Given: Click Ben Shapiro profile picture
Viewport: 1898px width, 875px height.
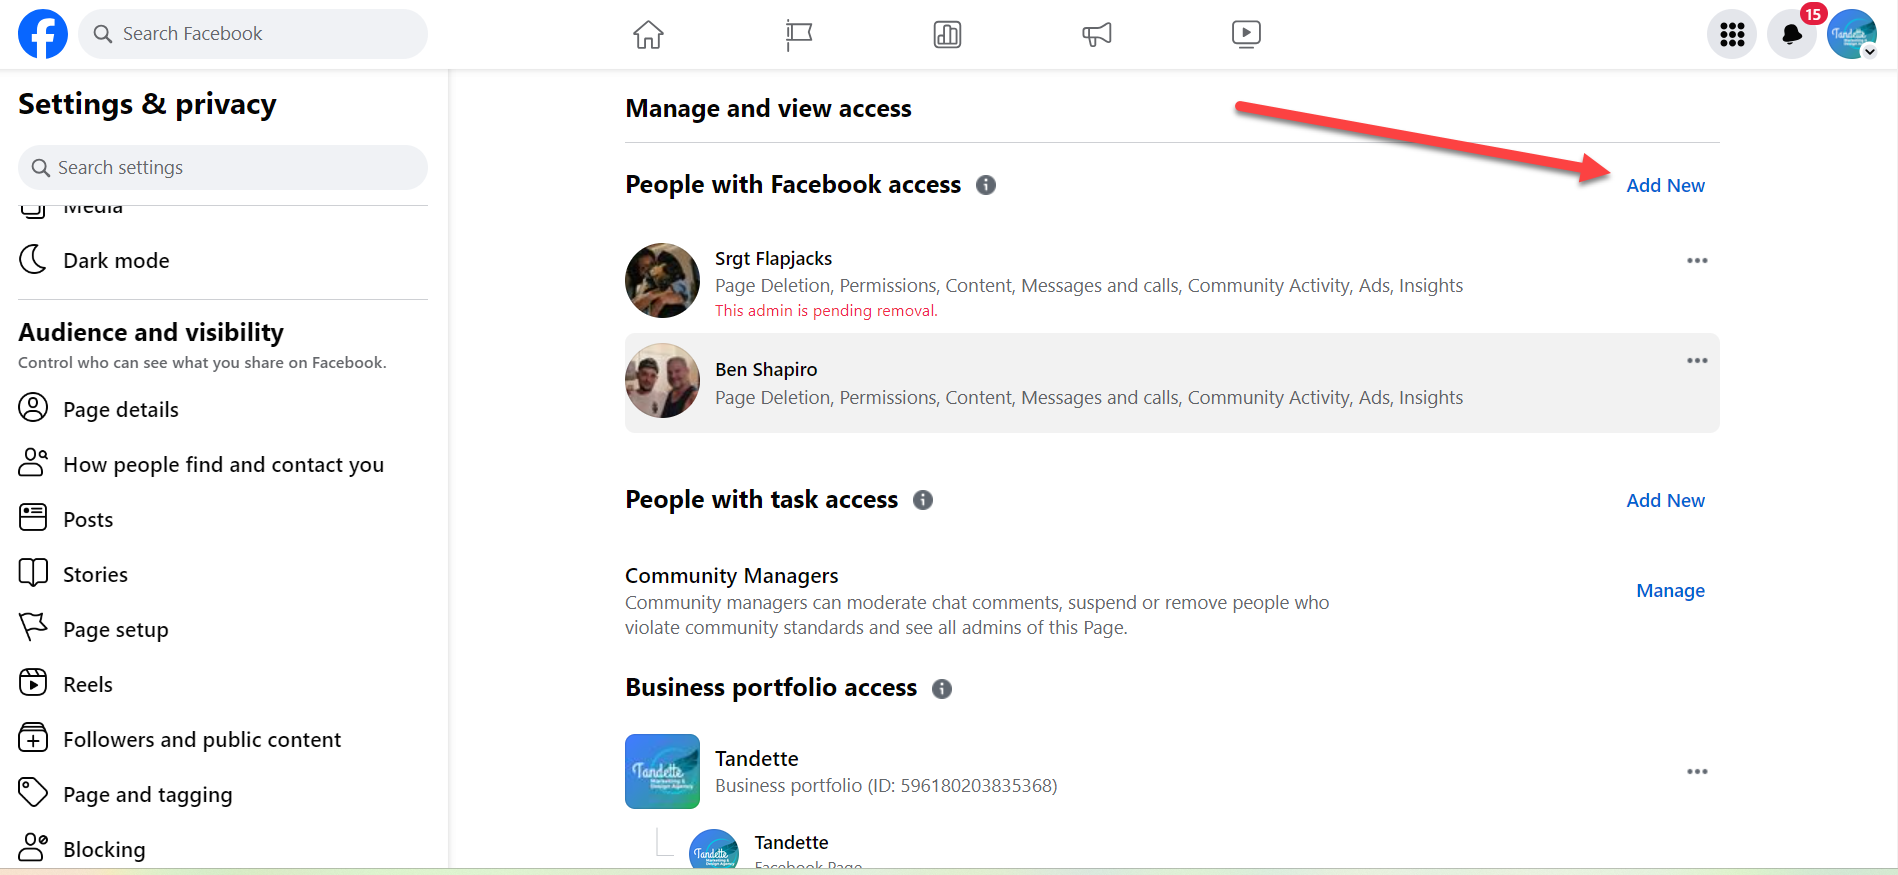Looking at the screenshot, I should (x=662, y=380).
